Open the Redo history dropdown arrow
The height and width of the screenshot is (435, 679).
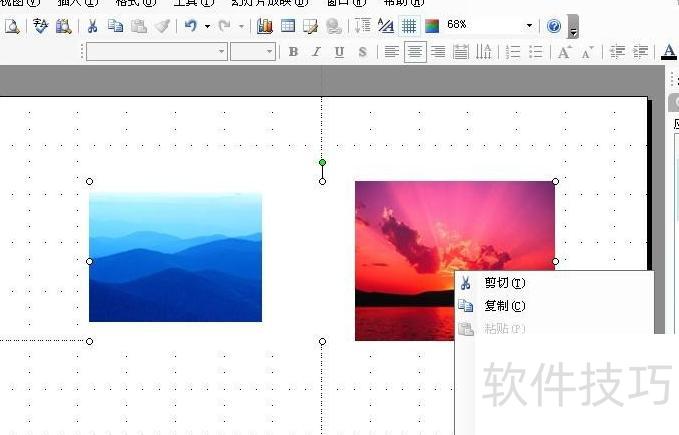(241, 27)
